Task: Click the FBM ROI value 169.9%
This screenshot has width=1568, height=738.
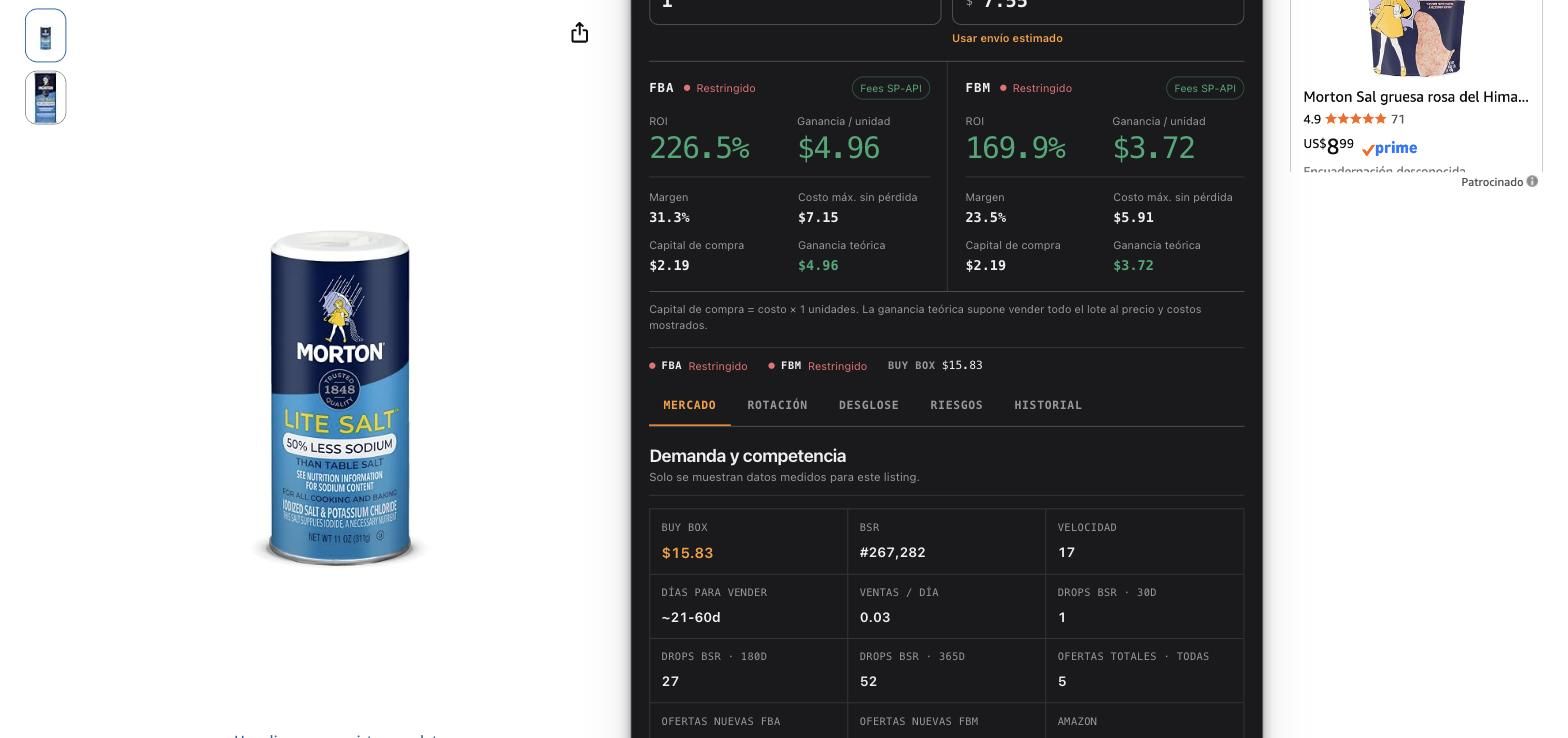Action: click(x=1016, y=148)
